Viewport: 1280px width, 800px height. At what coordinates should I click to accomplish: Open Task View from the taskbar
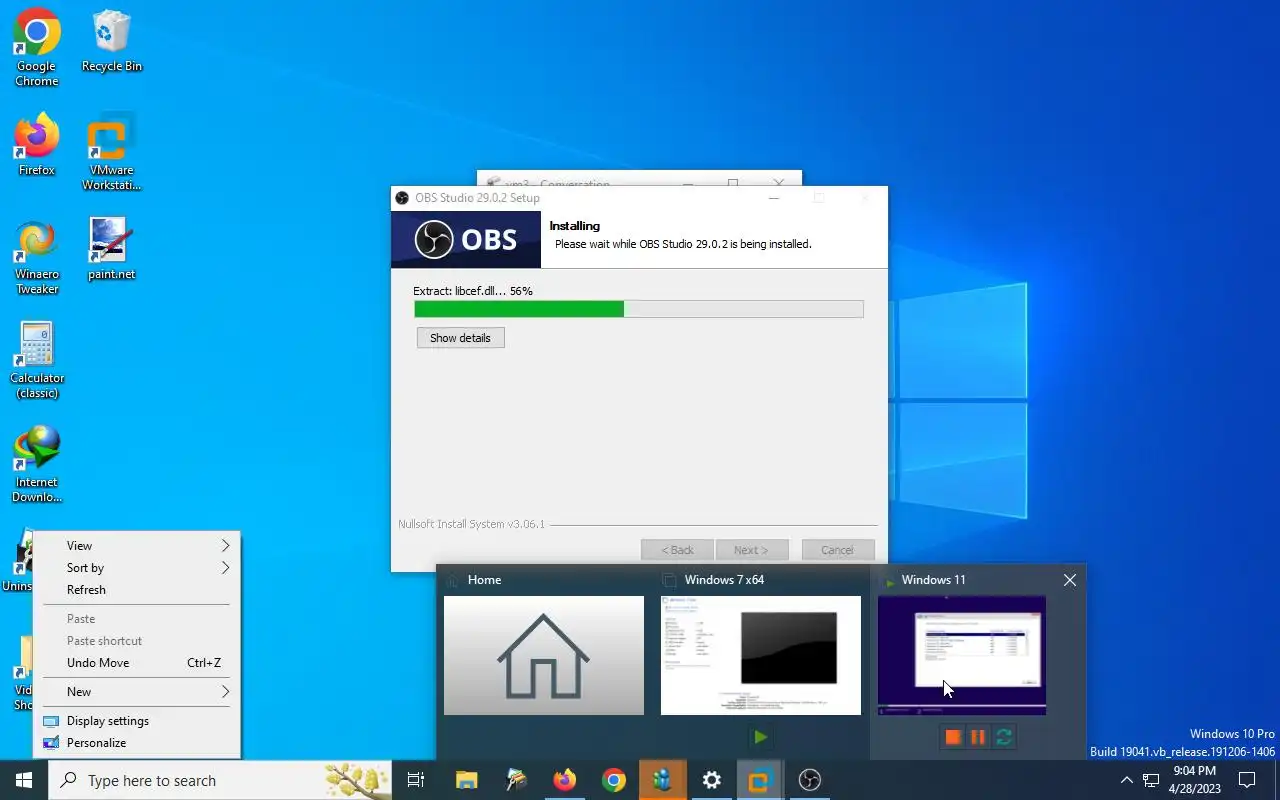pyautogui.click(x=416, y=780)
